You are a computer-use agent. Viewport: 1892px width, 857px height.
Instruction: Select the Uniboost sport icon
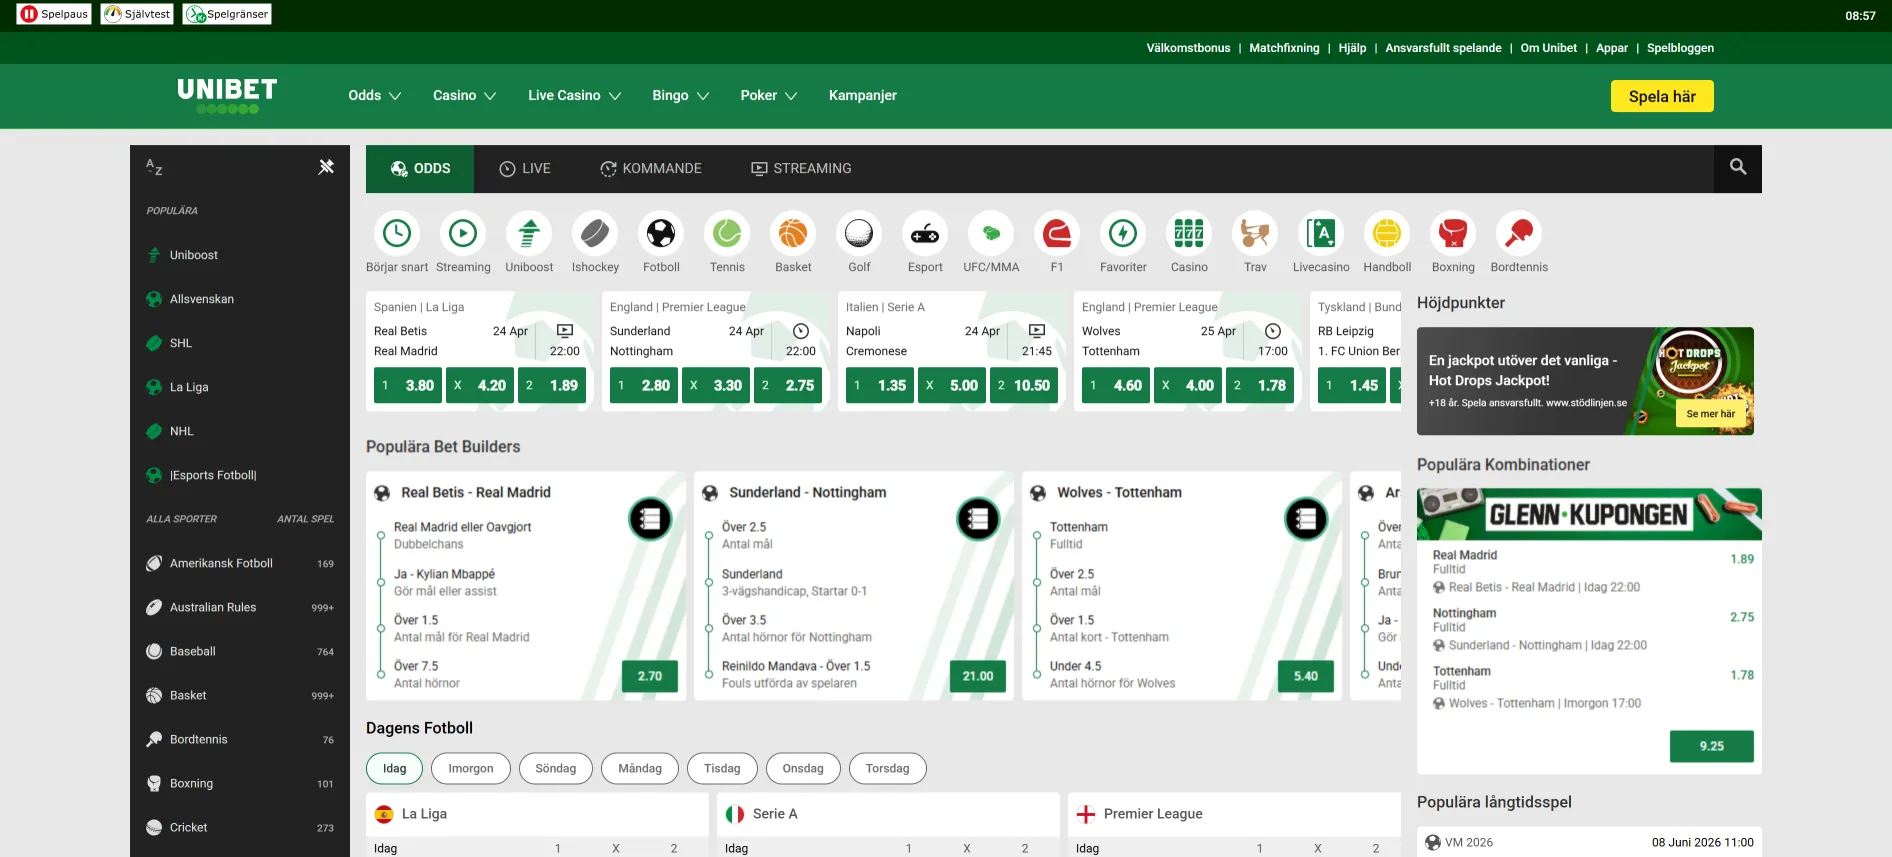[x=529, y=233]
